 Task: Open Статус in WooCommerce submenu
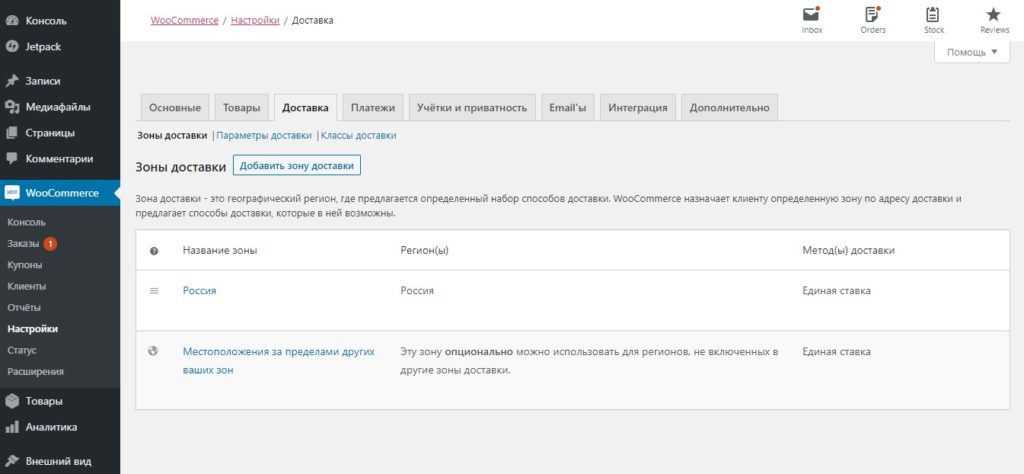pos(22,350)
